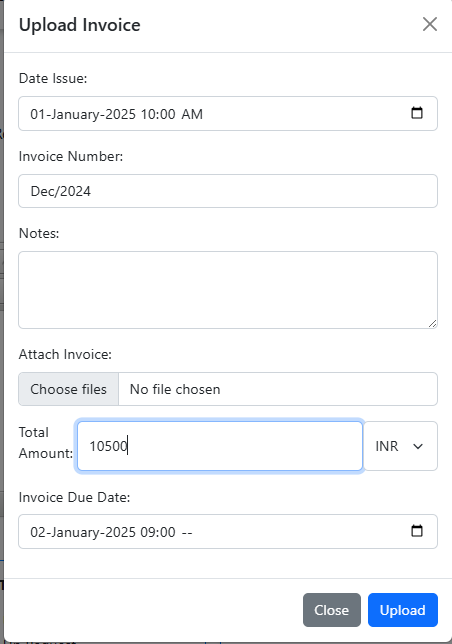Click the blue Upload button
The width and height of the screenshot is (452, 644).
pyautogui.click(x=403, y=610)
